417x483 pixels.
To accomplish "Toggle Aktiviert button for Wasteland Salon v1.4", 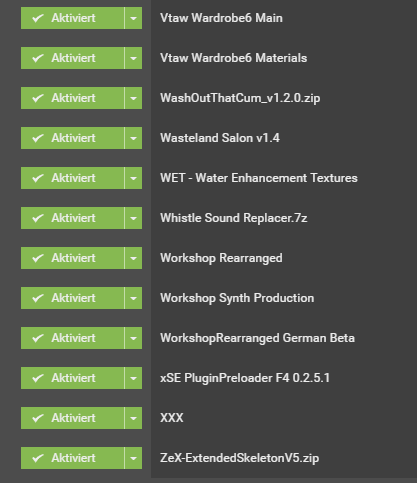I will click(73, 138).
